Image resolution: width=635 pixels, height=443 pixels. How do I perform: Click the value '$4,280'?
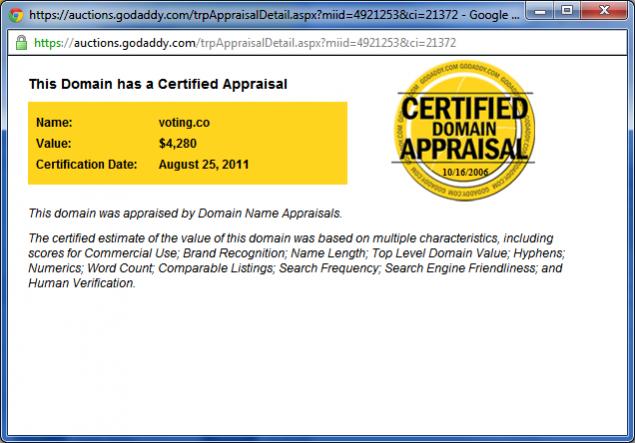pos(178,143)
